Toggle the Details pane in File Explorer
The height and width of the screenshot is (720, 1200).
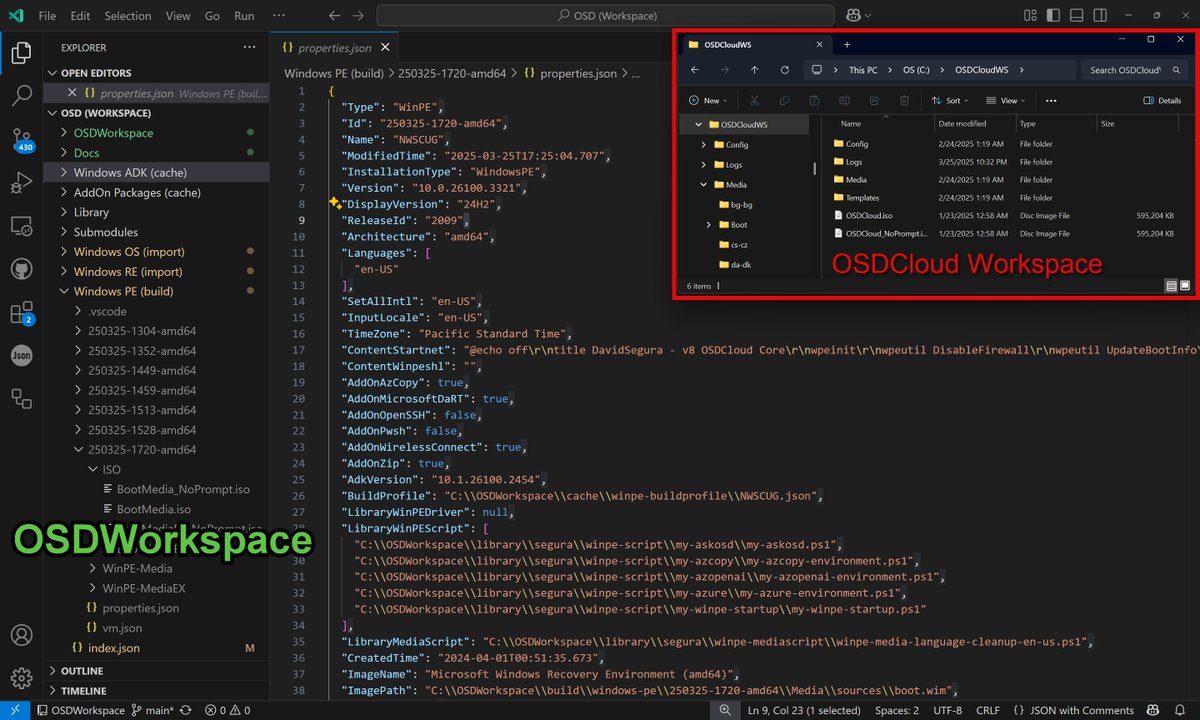pos(1162,100)
